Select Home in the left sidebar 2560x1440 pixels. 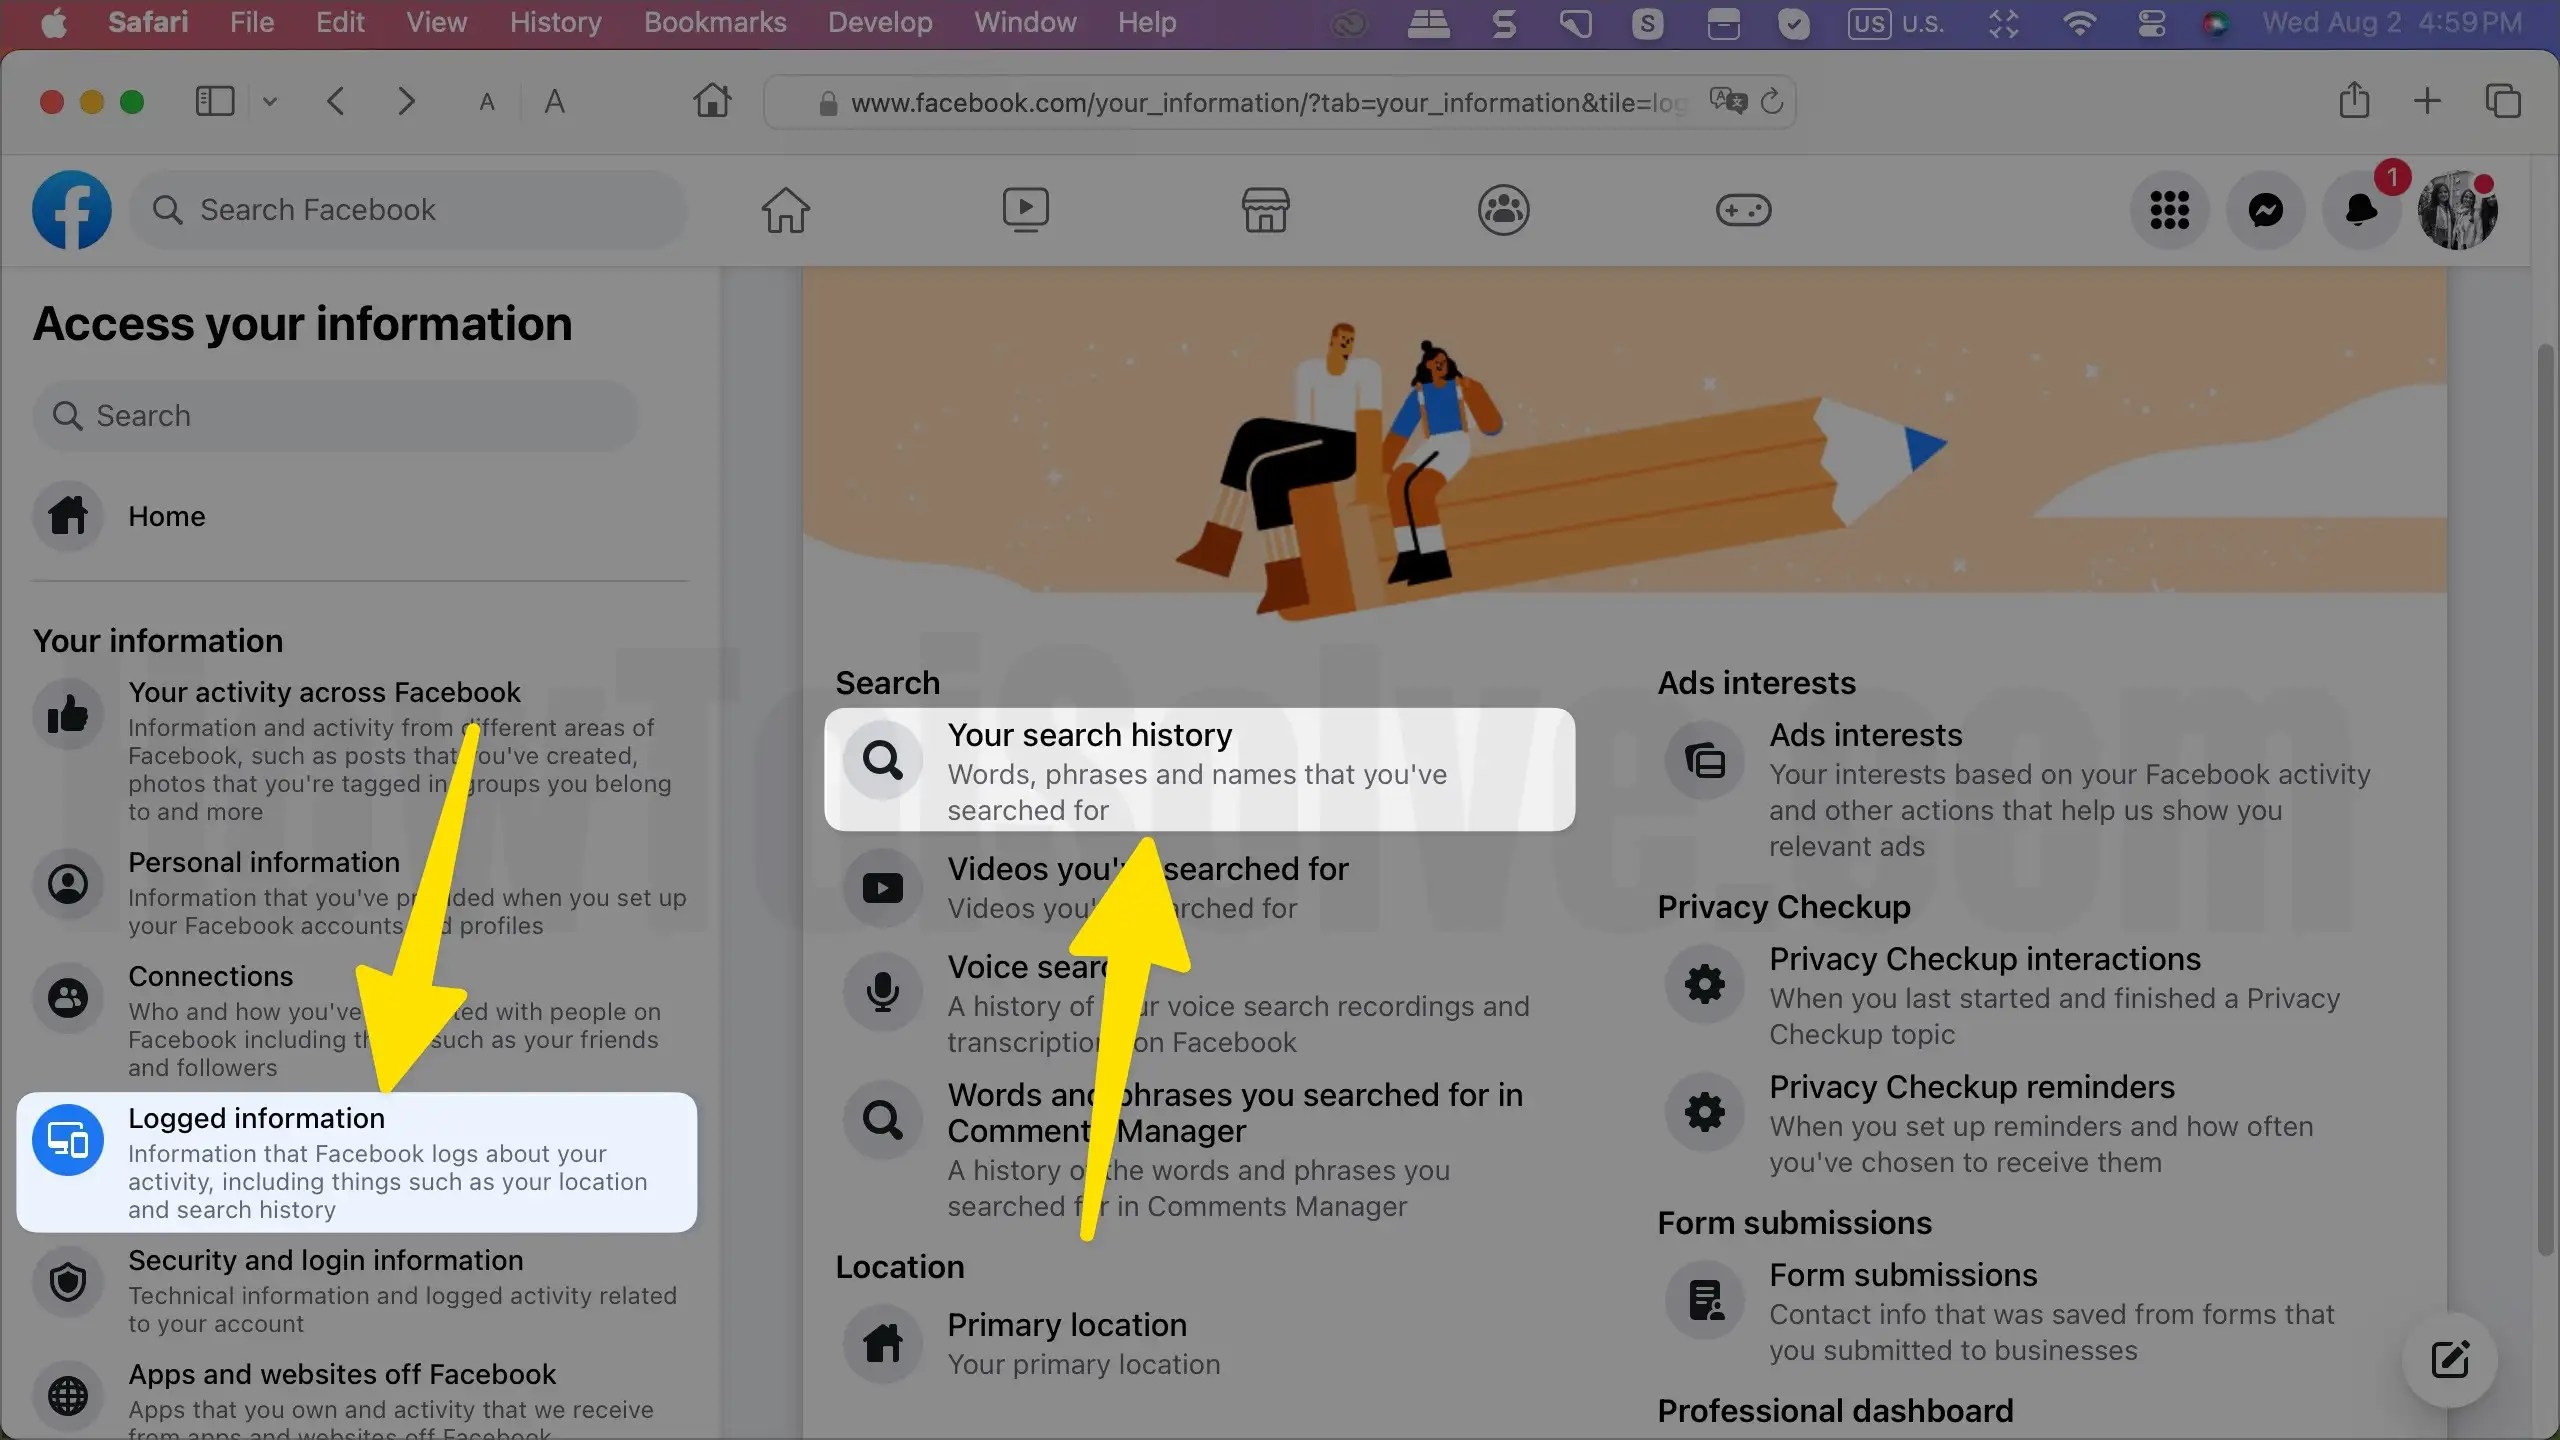tap(166, 517)
